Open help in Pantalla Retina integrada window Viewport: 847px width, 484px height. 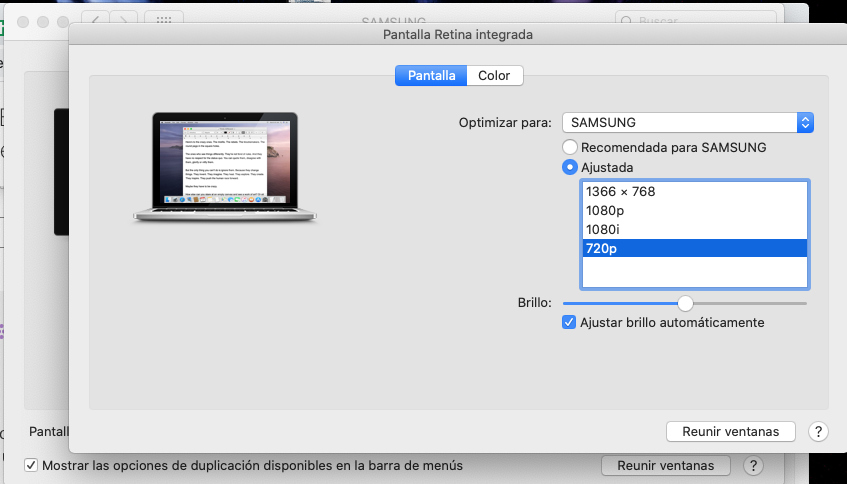pos(818,432)
